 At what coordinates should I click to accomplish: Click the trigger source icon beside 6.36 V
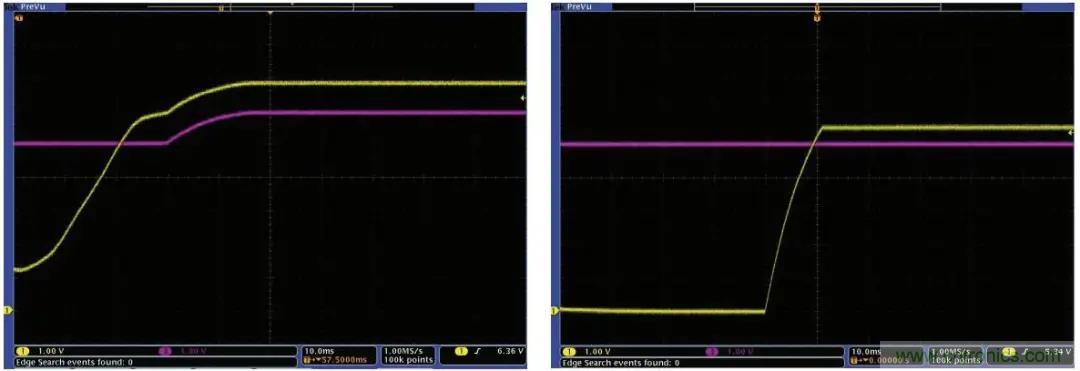coord(462,350)
